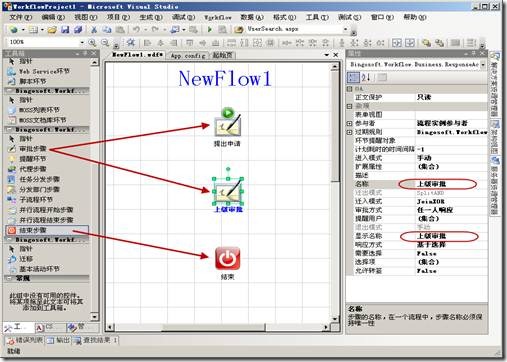Open the 错误列表 bottom tab

[x=25, y=340]
